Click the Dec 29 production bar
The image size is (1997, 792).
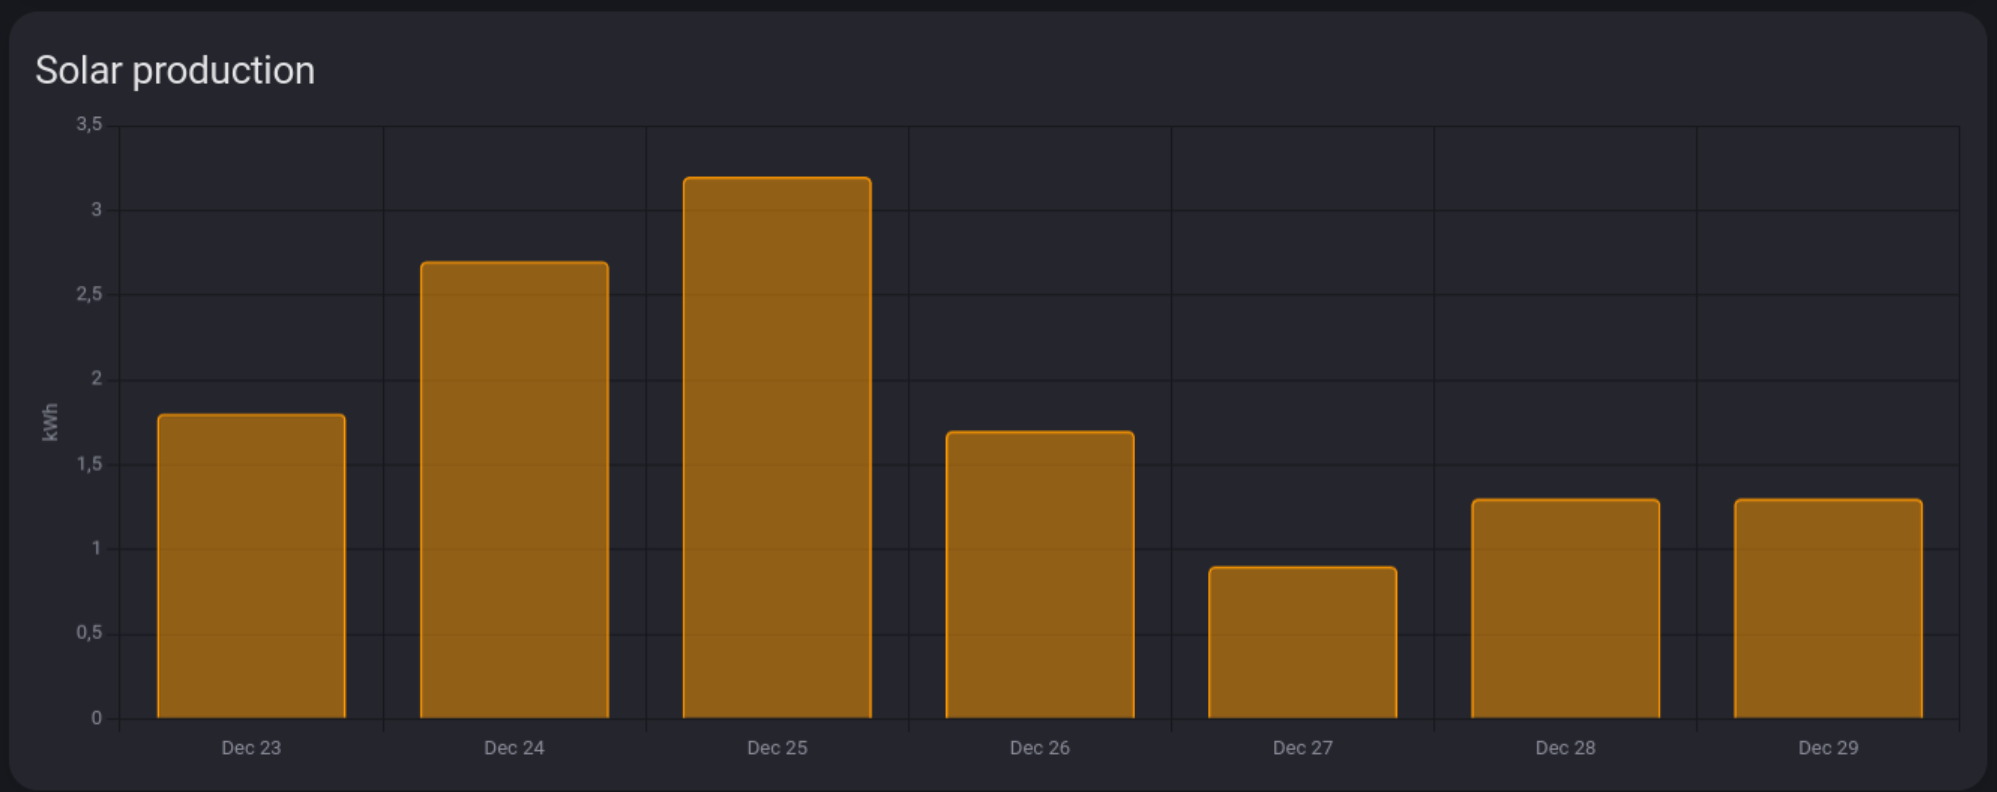click(1828, 608)
